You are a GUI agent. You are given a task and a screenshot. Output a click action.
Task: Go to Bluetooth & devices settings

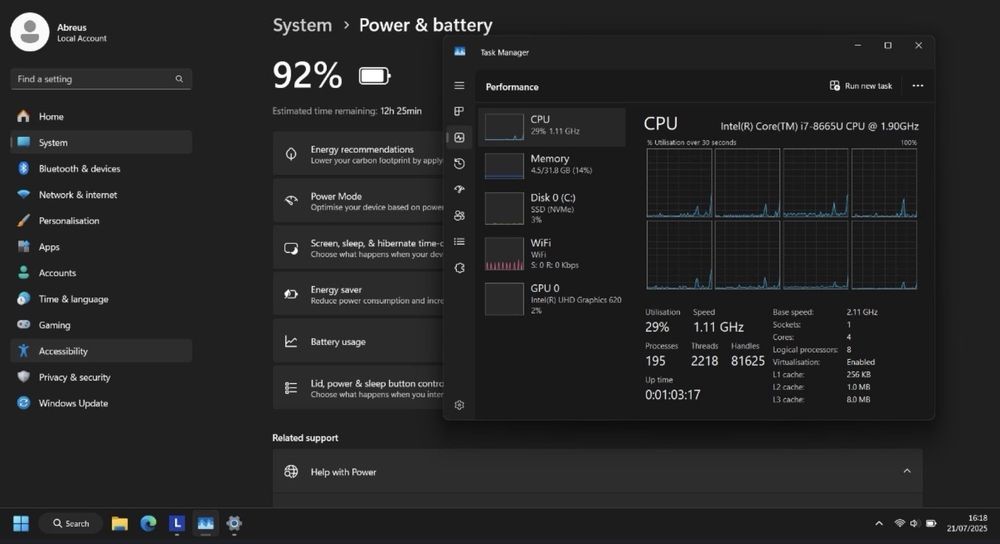tap(79, 169)
